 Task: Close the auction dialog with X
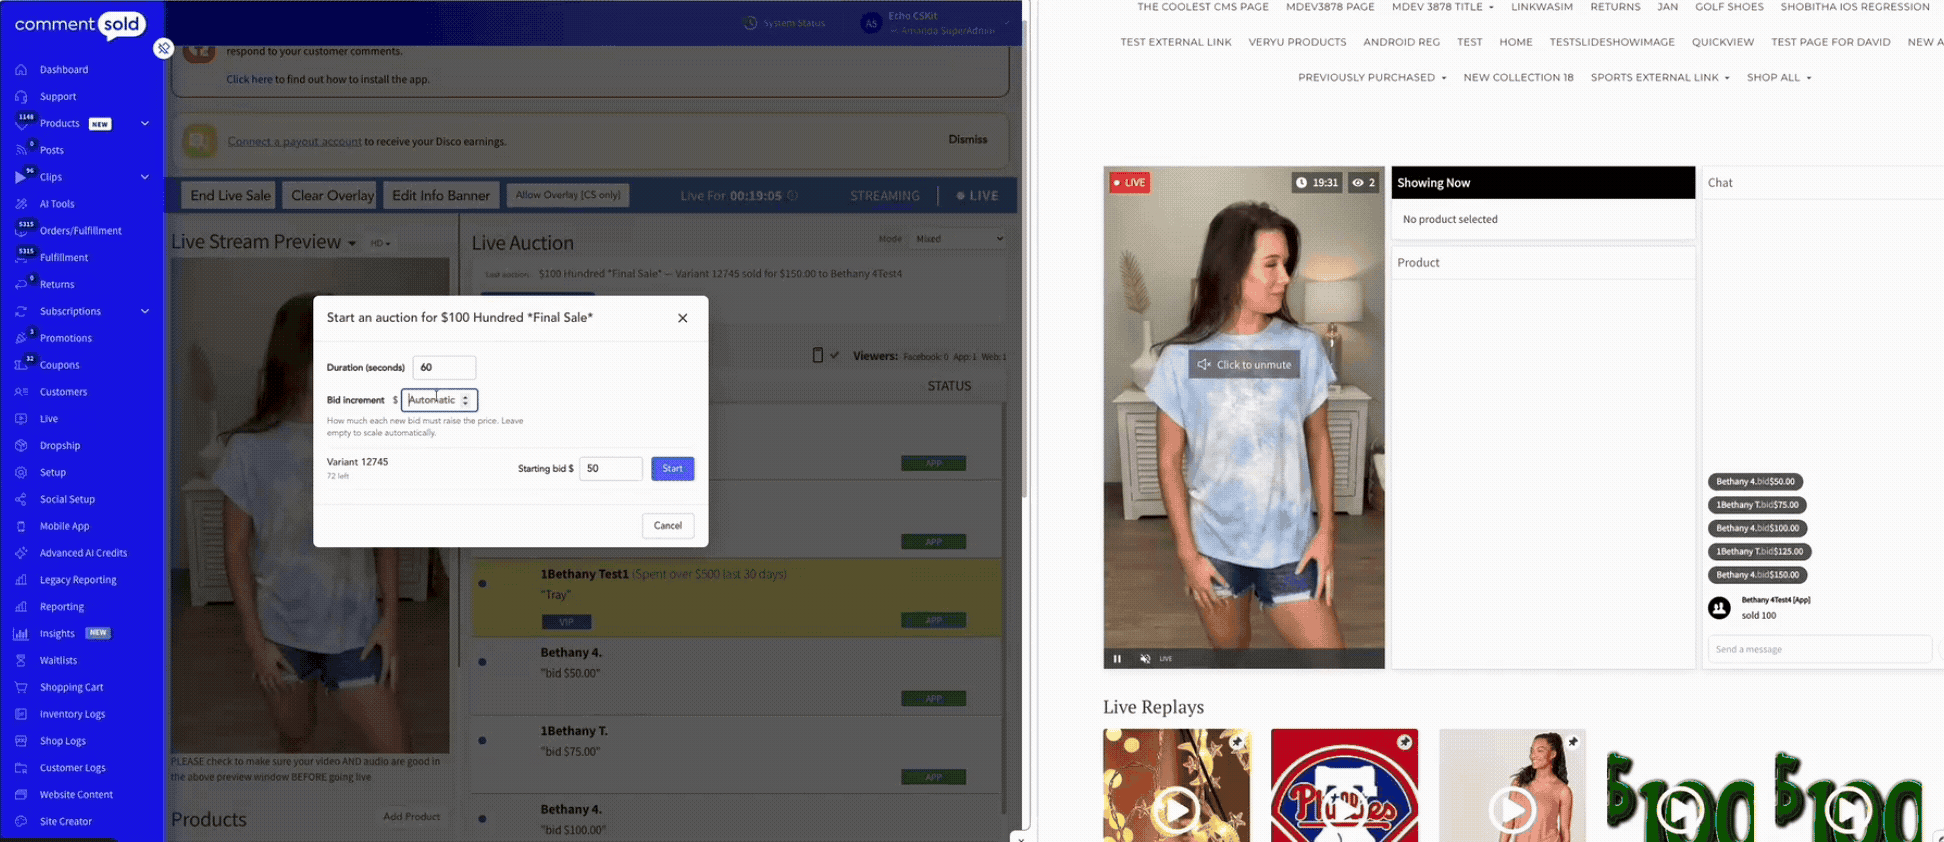(x=683, y=318)
